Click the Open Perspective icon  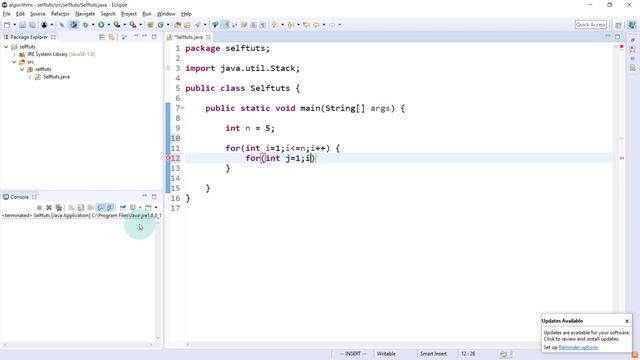tap(619, 25)
